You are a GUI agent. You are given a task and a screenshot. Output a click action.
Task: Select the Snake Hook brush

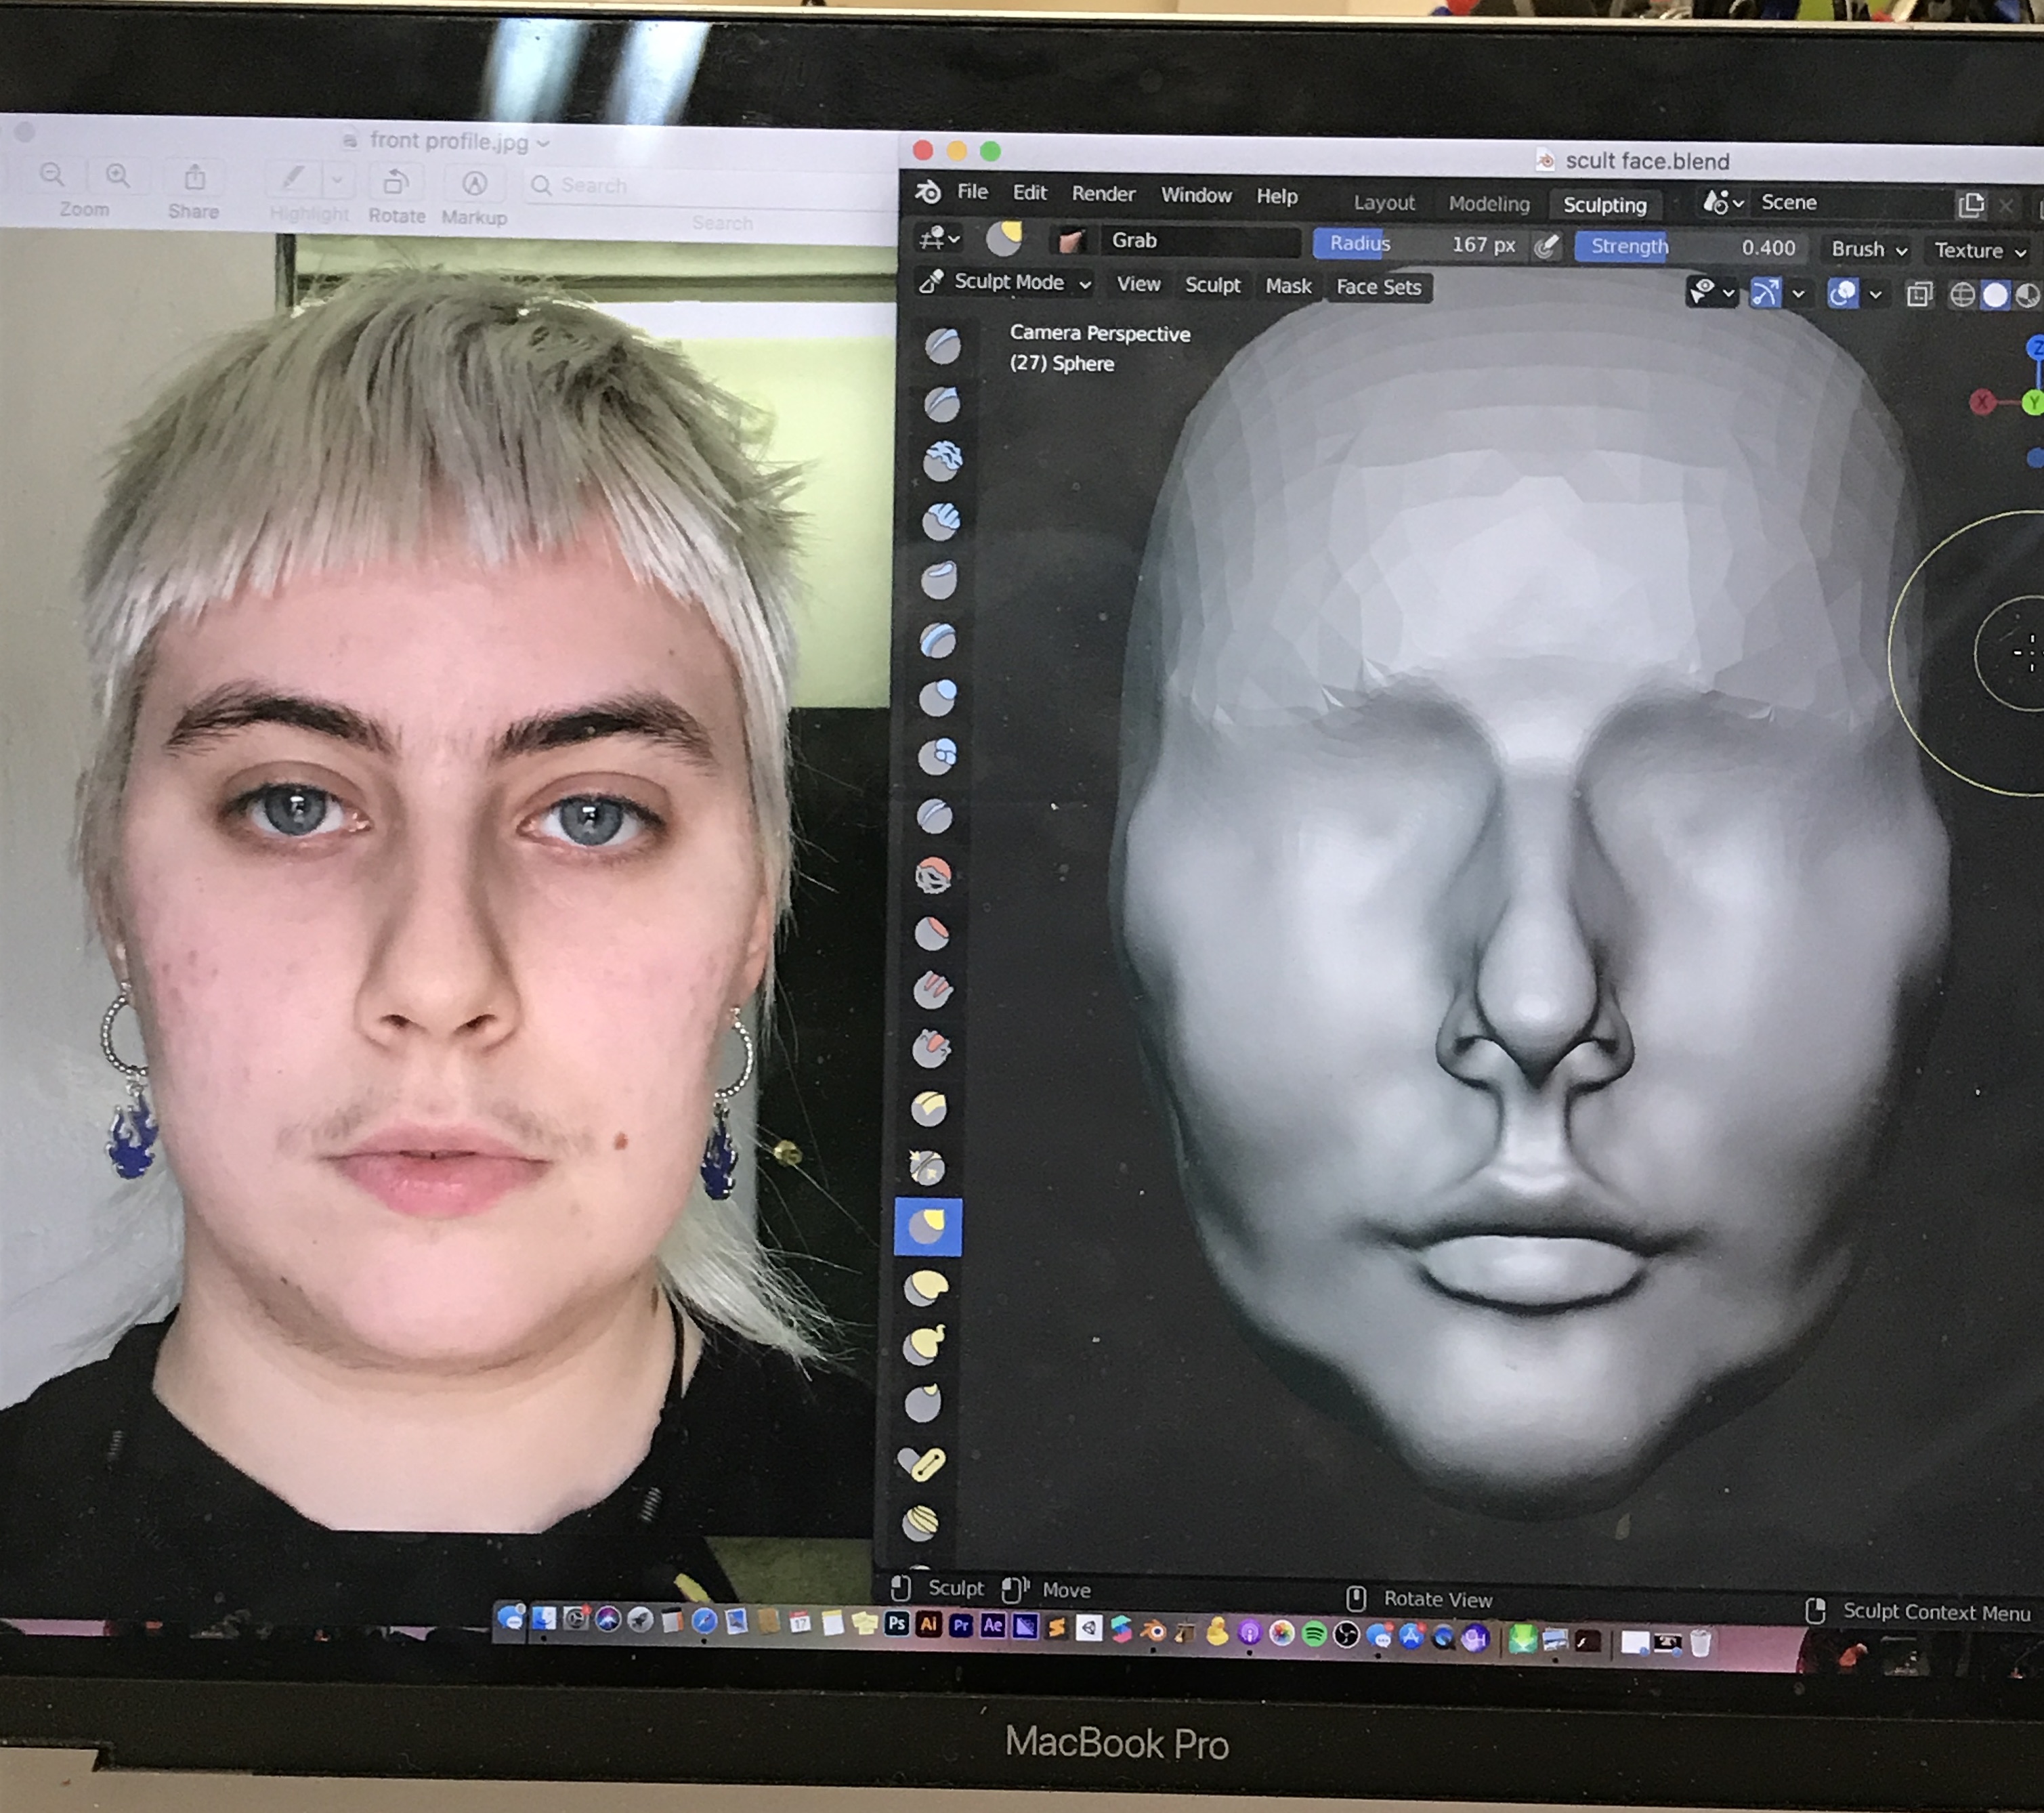[x=924, y=1346]
